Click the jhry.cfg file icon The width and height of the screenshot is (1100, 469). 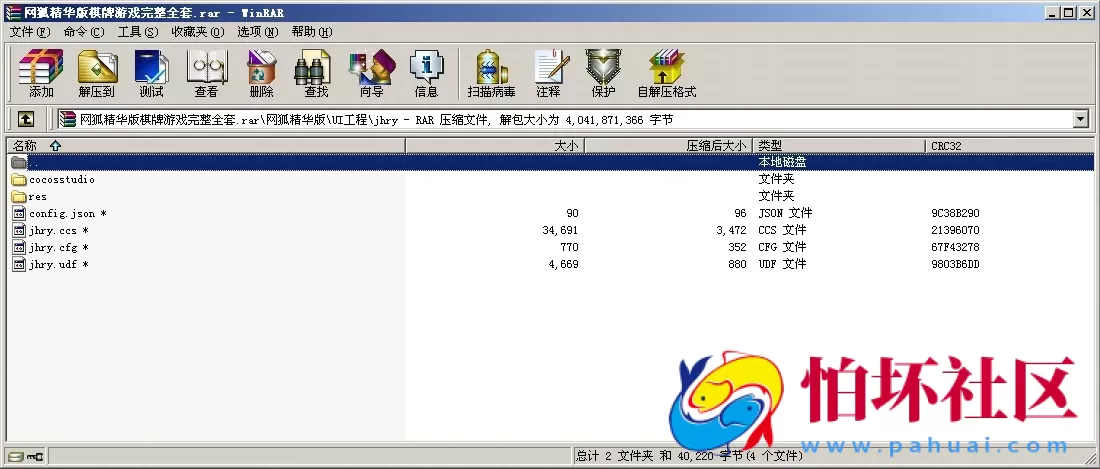click(x=19, y=247)
